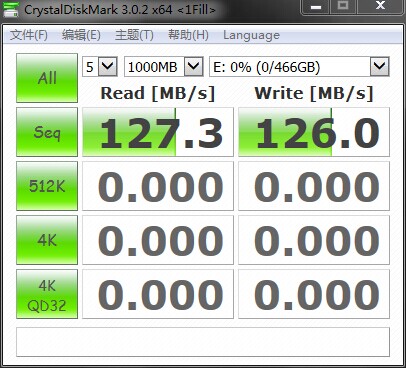Close the CrystalDiskMark window

380,7
